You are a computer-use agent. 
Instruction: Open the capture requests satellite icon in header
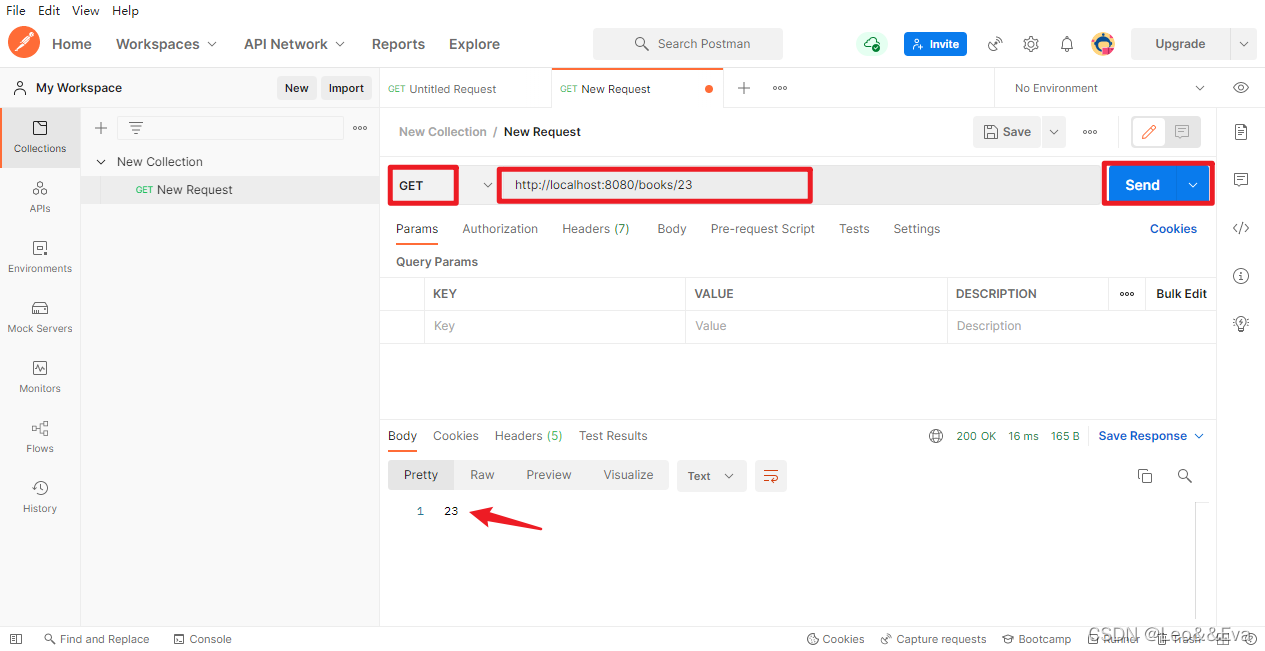995,44
